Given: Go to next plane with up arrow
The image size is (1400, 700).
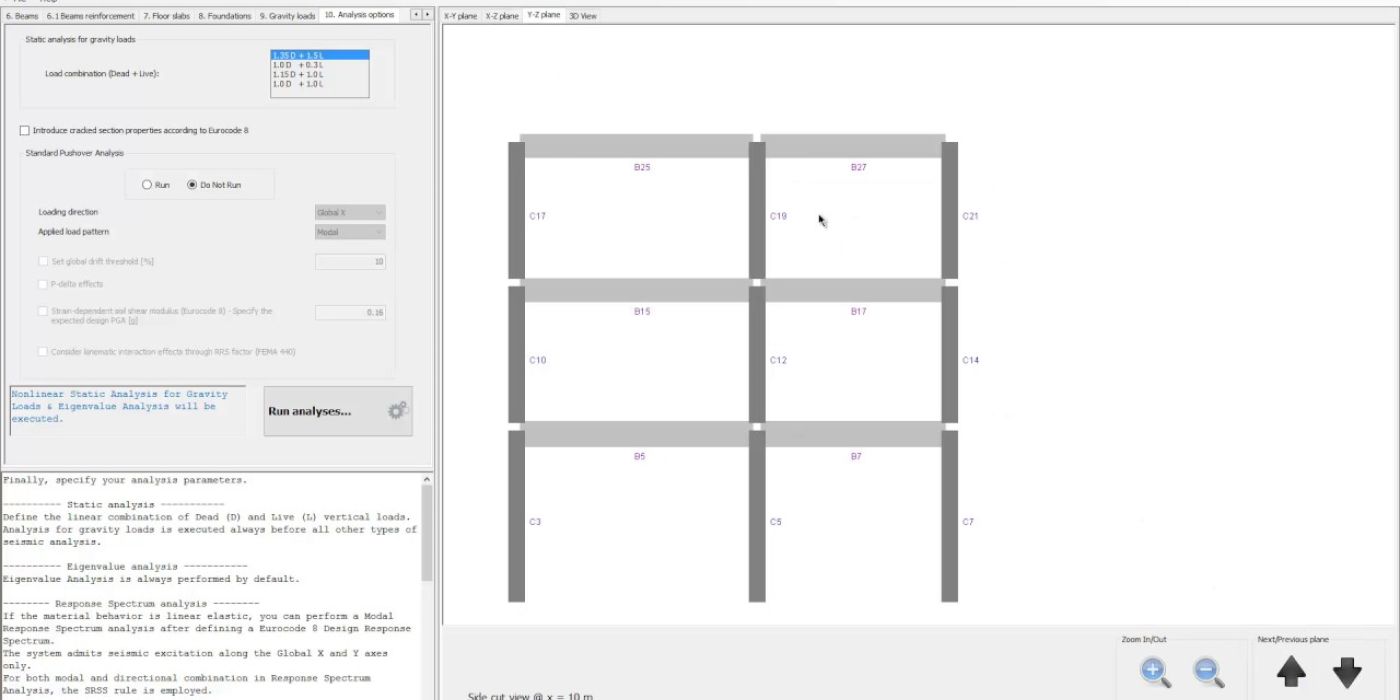Looking at the screenshot, I should point(1291,671).
